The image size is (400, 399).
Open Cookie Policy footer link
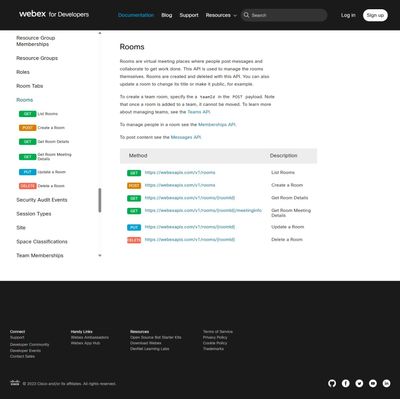(215, 343)
